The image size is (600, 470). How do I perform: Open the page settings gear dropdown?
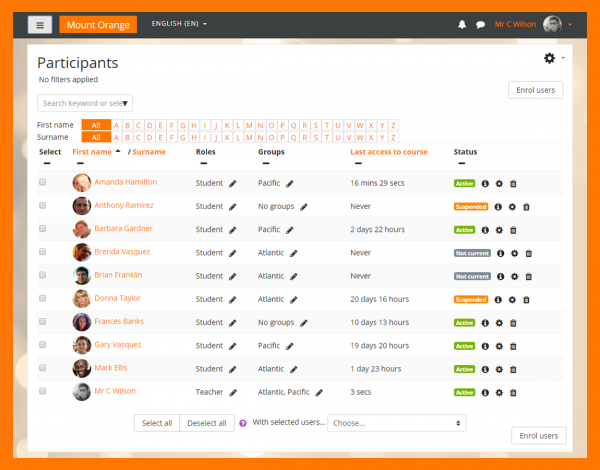[x=552, y=59]
